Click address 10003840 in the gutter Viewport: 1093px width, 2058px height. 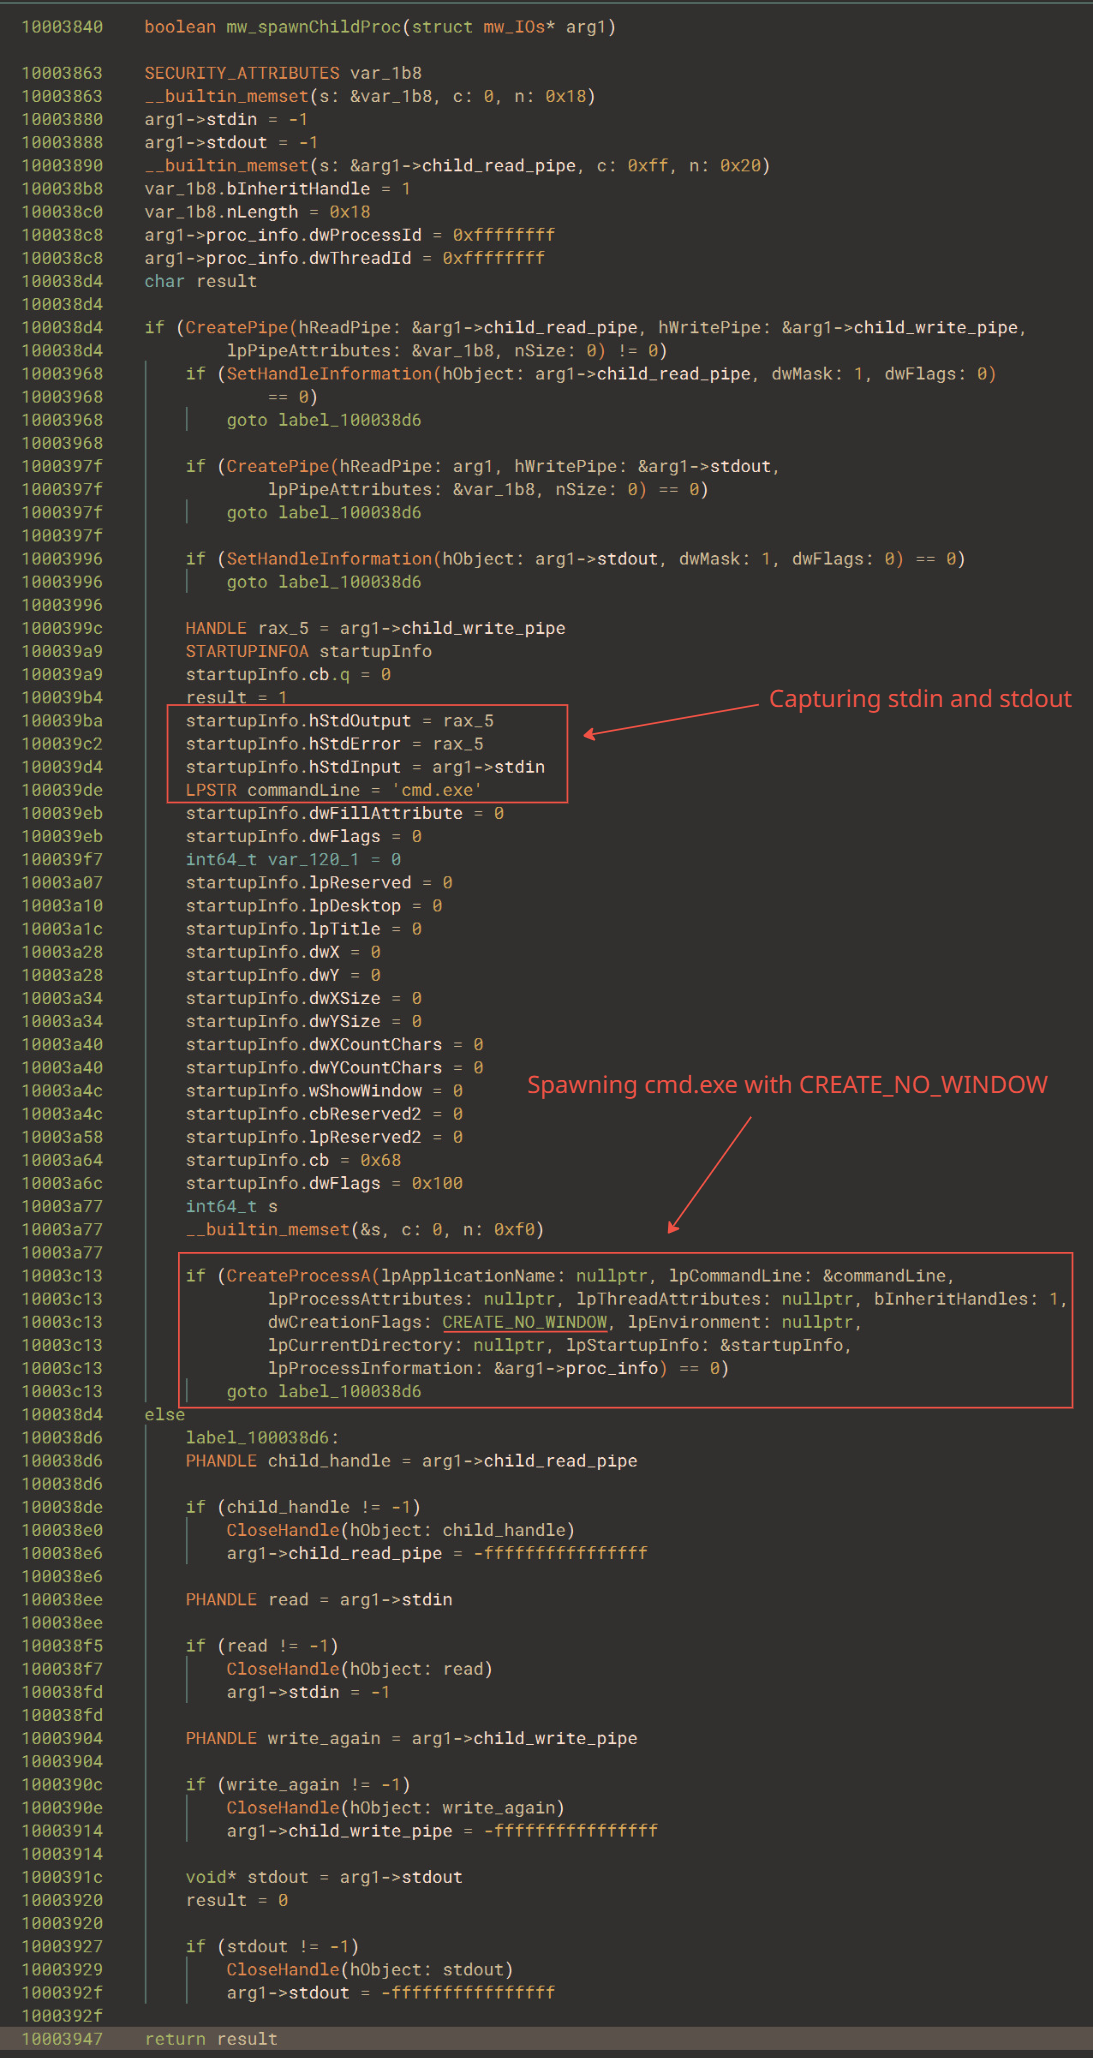tap(62, 27)
